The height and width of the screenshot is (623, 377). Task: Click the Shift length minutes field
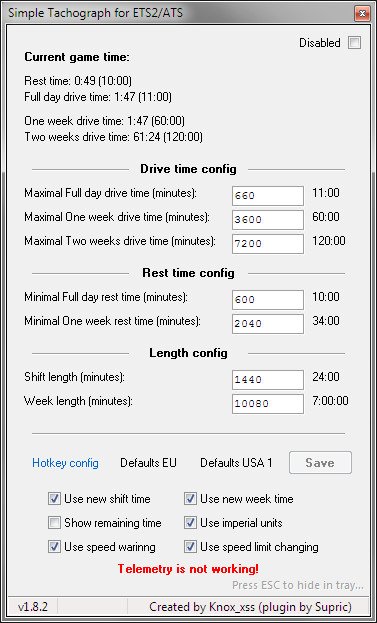point(268,380)
